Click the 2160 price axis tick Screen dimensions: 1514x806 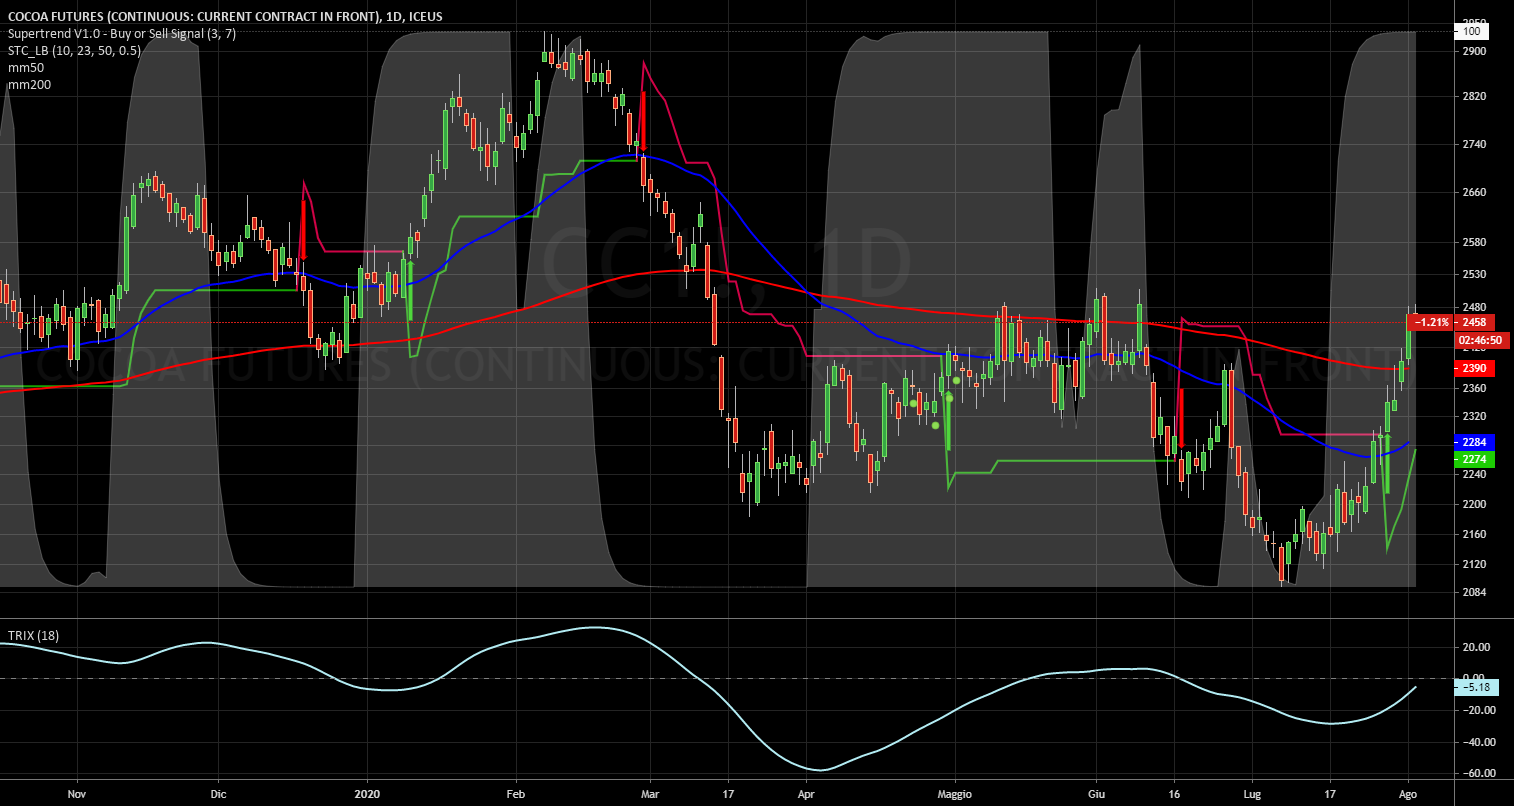coord(1475,535)
